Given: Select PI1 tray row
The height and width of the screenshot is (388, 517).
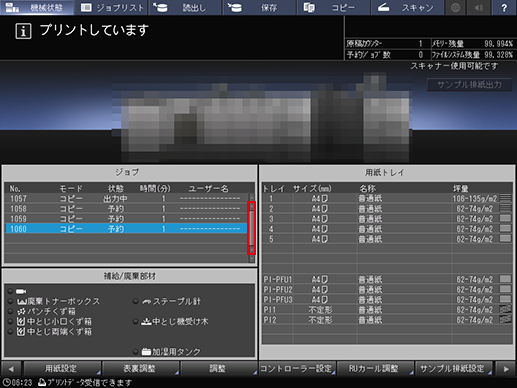Looking at the screenshot, I should [x=387, y=309].
